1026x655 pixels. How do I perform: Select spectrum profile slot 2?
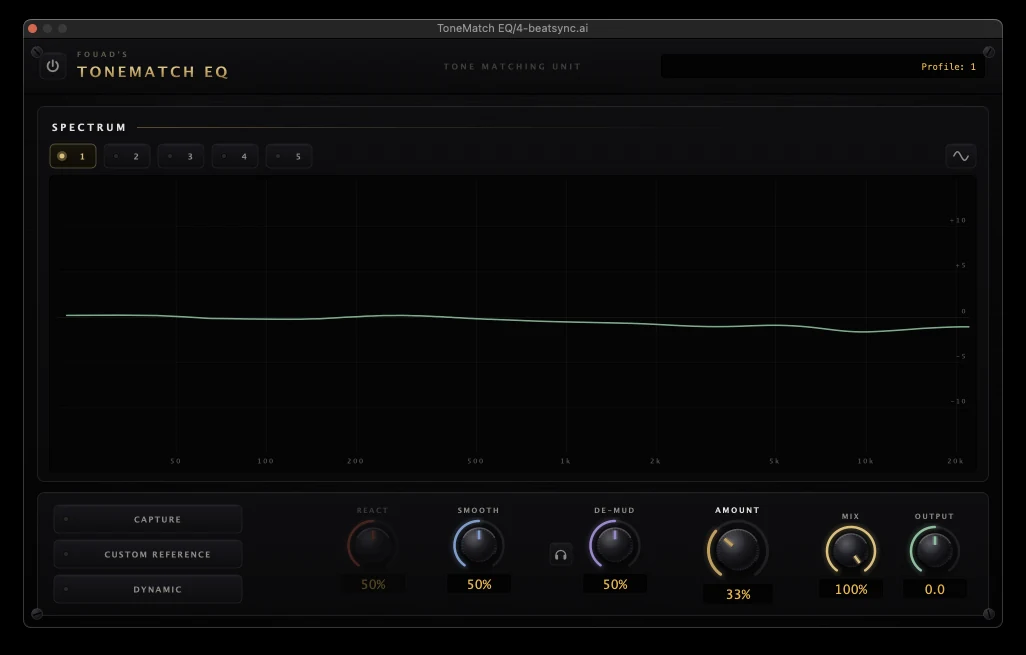pos(127,156)
